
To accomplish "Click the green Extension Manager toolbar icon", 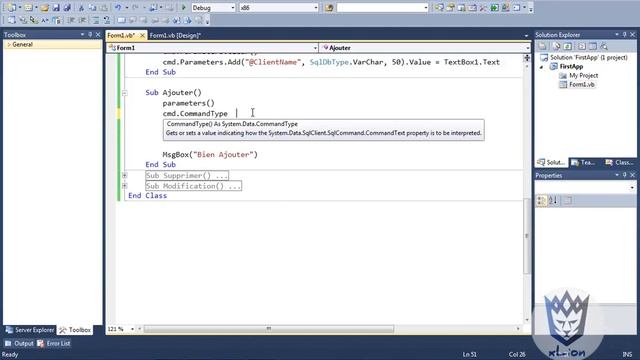I will (494, 7).
